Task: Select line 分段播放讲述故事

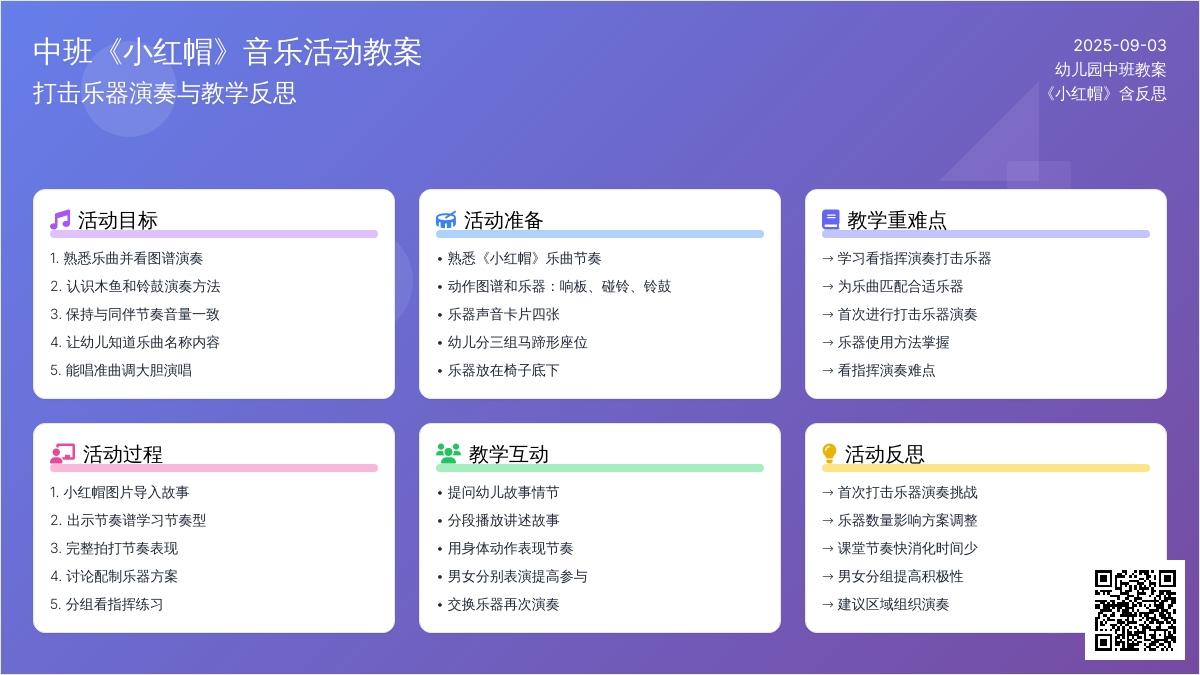Action: tap(498, 520)
